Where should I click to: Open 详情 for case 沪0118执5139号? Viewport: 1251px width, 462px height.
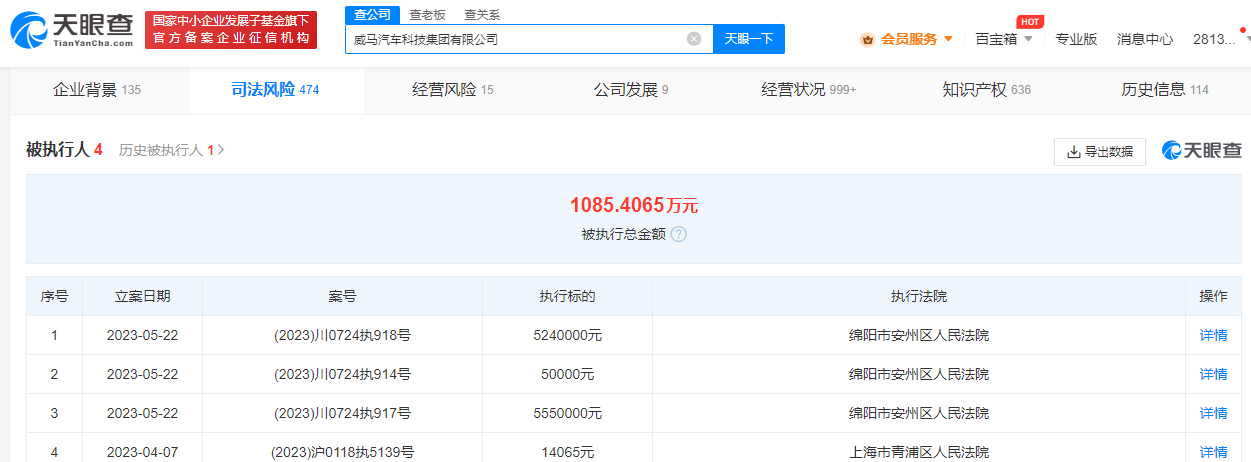coord(1213,452)
